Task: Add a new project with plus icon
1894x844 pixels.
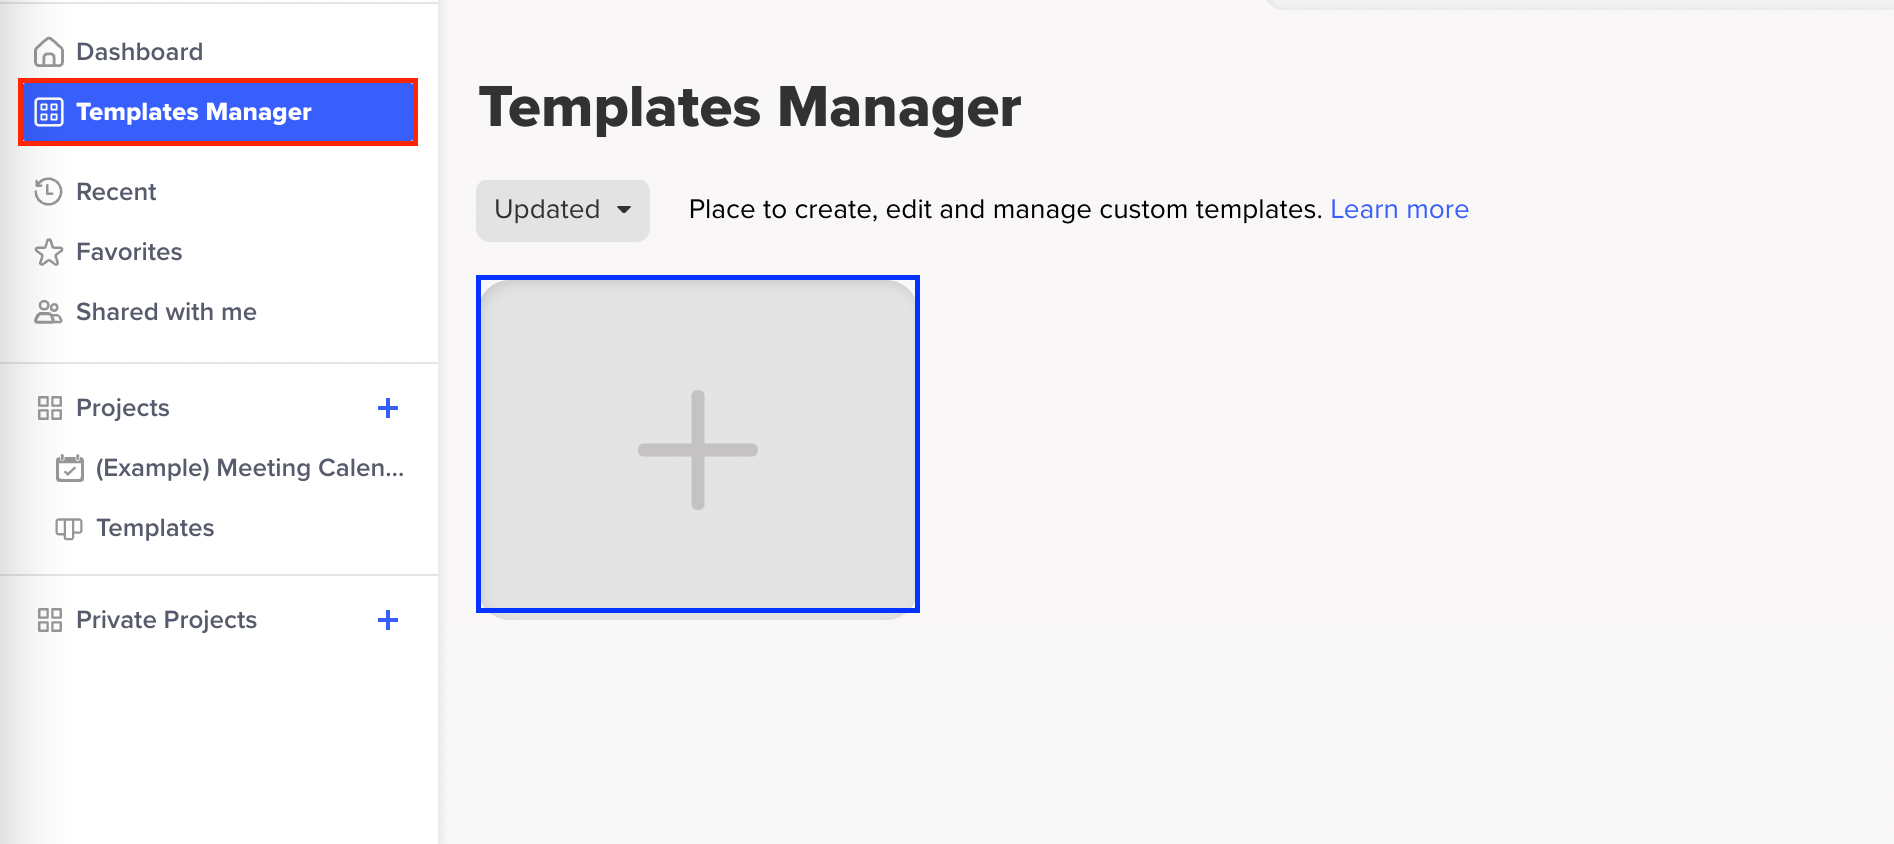Action: click(388, 408)
